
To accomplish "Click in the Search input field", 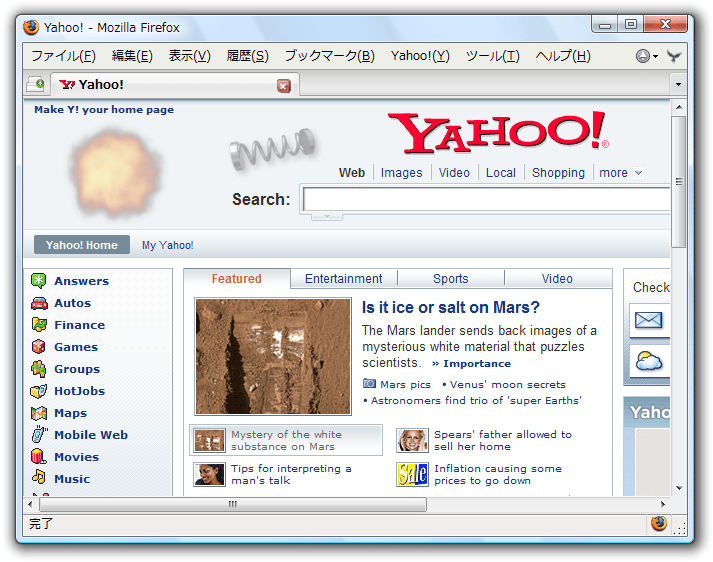I will click(486, 199).
